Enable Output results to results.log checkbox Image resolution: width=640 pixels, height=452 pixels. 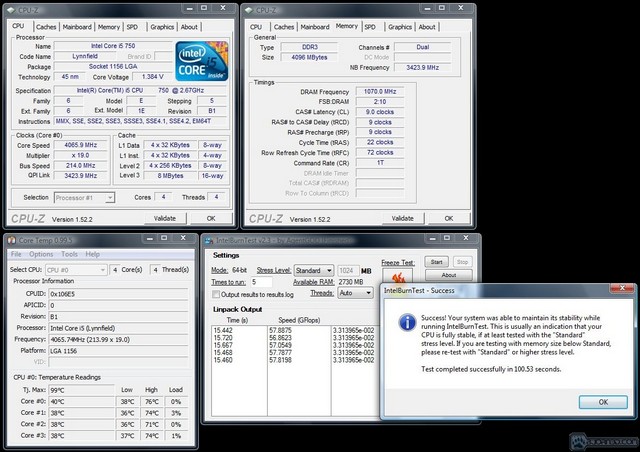click(x=216, y=294)
